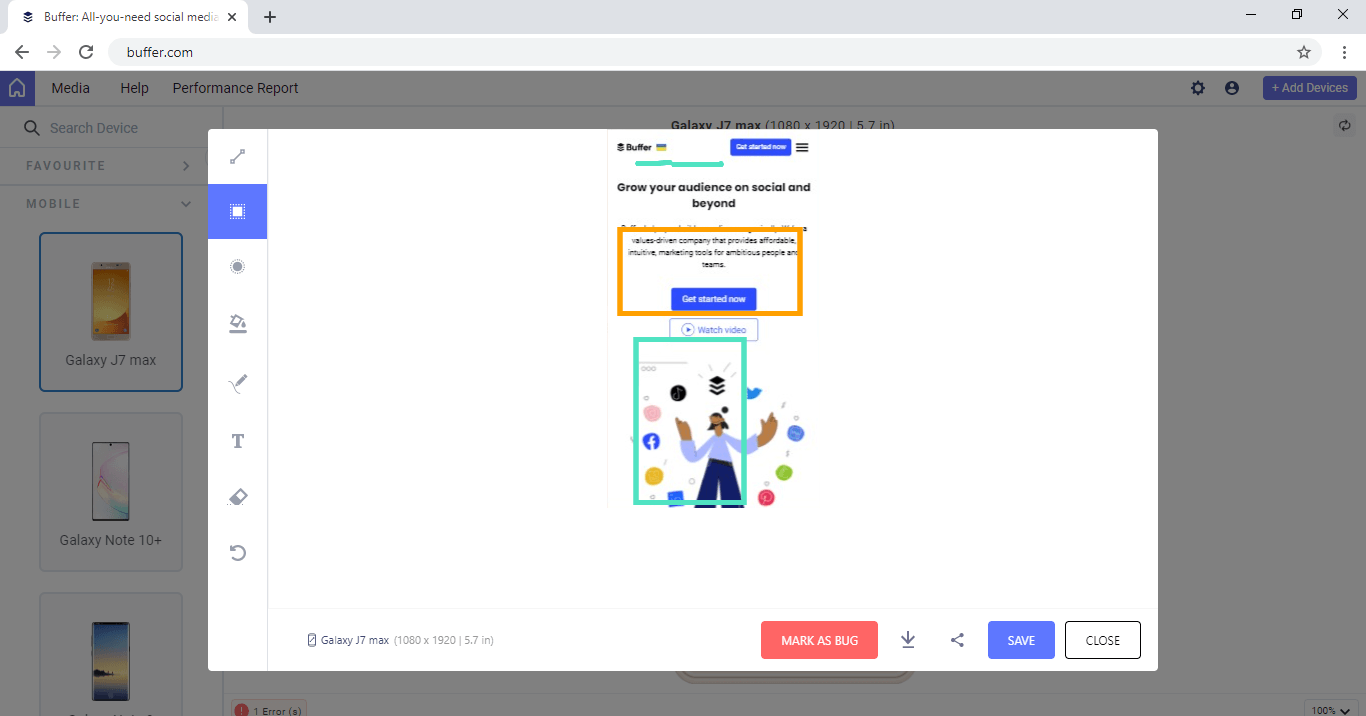The width and height of the screenshot is (1366, 716).
Task: Select the color fill tool
Action: click(x=237, y=323)
